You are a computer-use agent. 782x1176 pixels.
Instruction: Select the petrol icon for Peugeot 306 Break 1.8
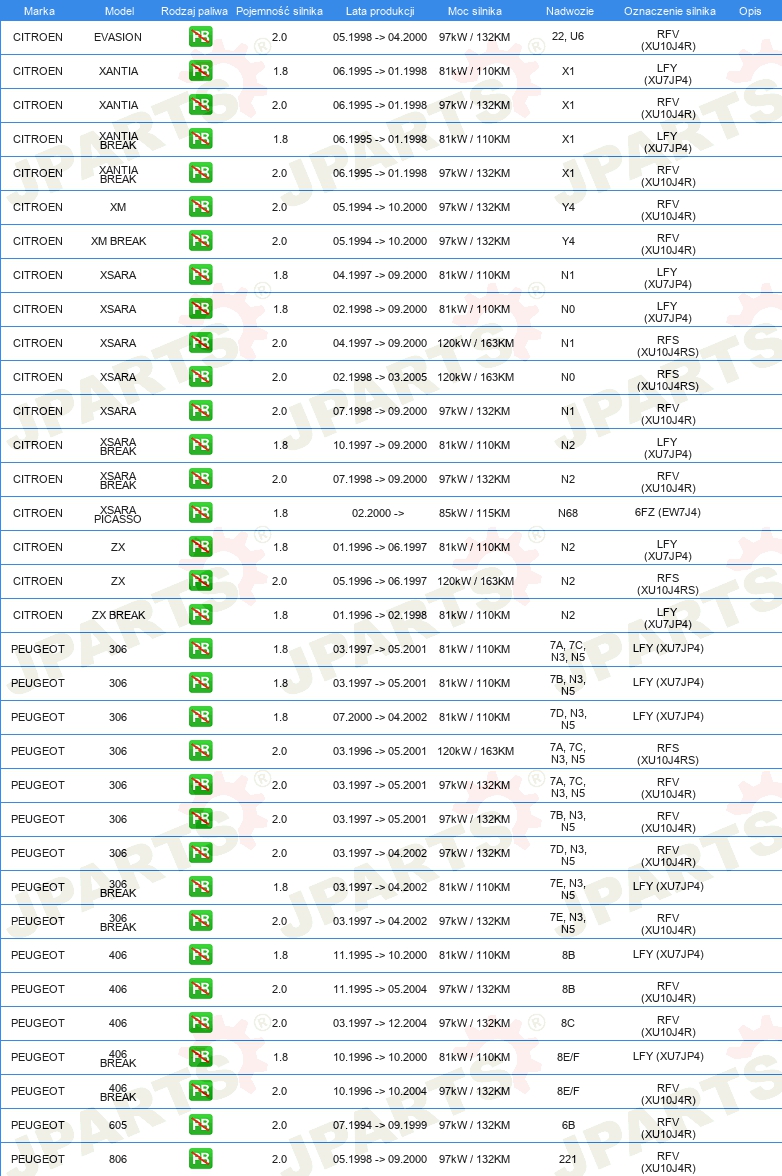point(200,886)
